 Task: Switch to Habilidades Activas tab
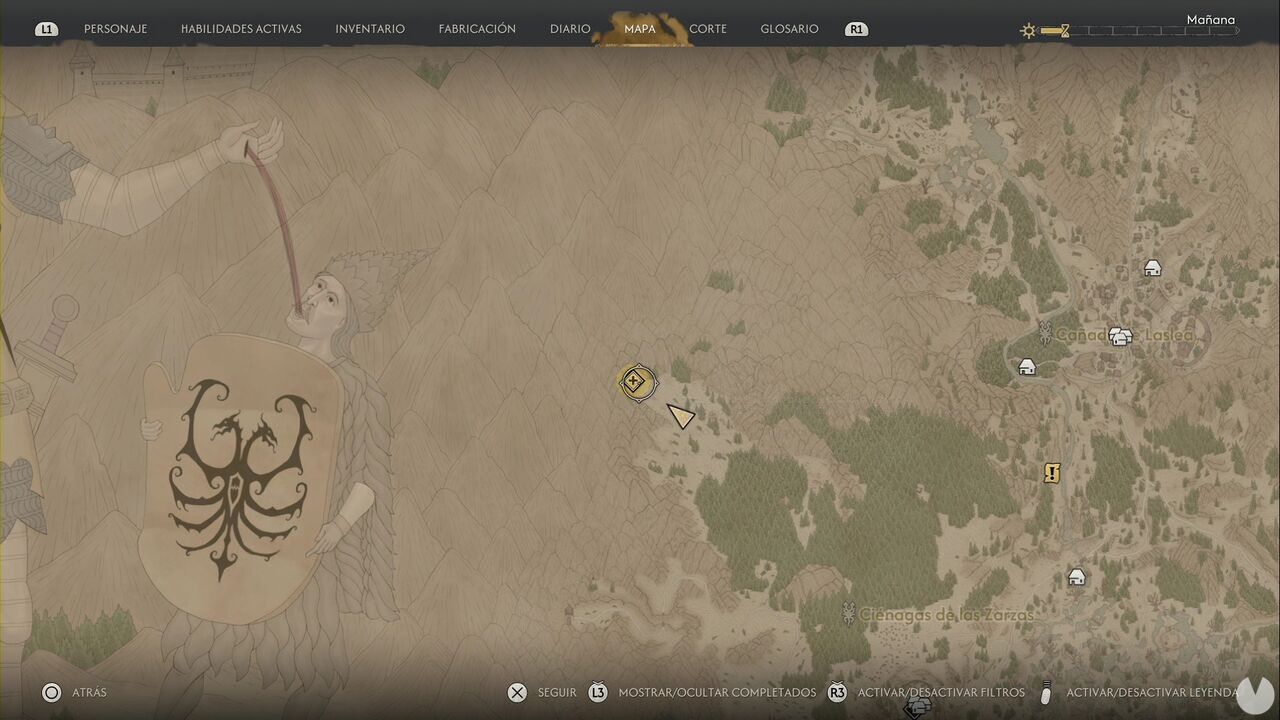point(241,29)
